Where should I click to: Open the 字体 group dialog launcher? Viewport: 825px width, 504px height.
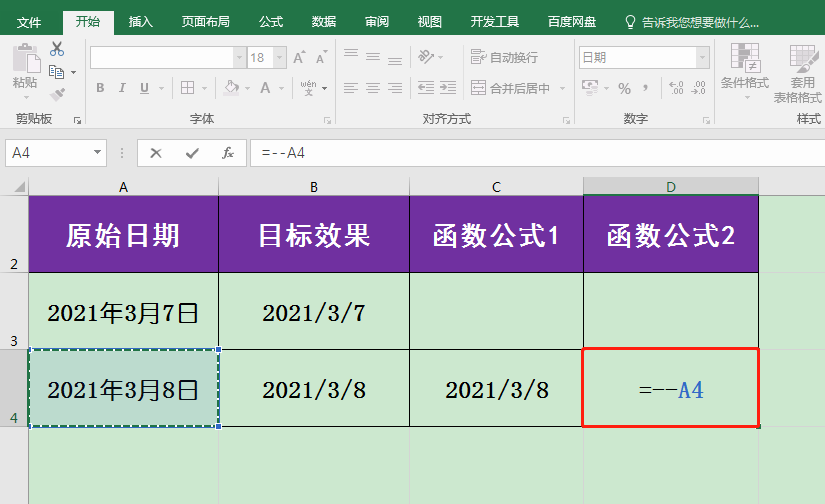(327, 120)
